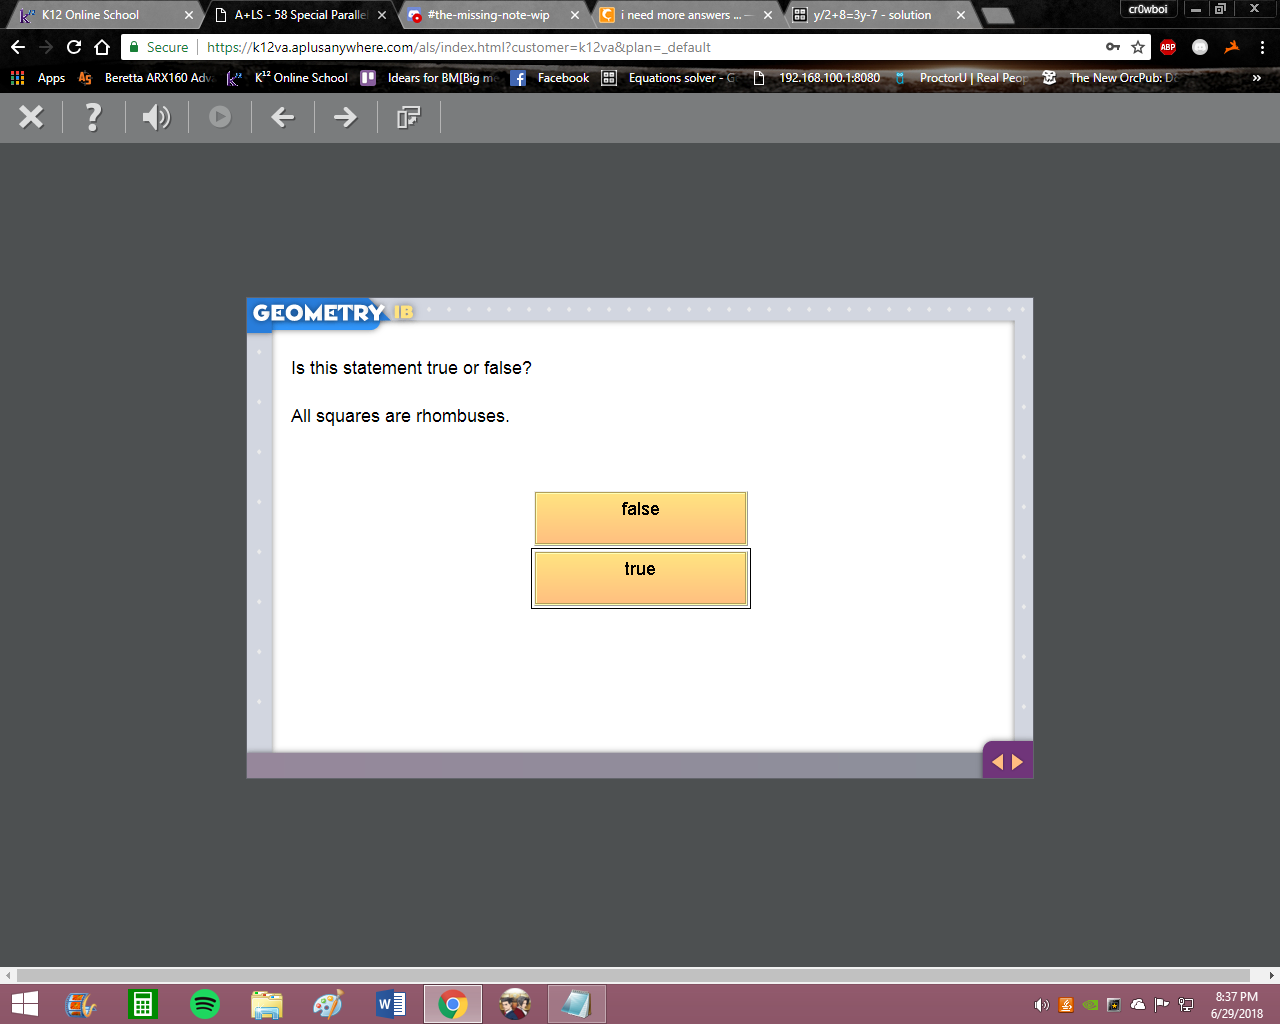Go to previous lesson page arrow
This screenshot has height=1024, width=1280.
click(x=283, y=117)
